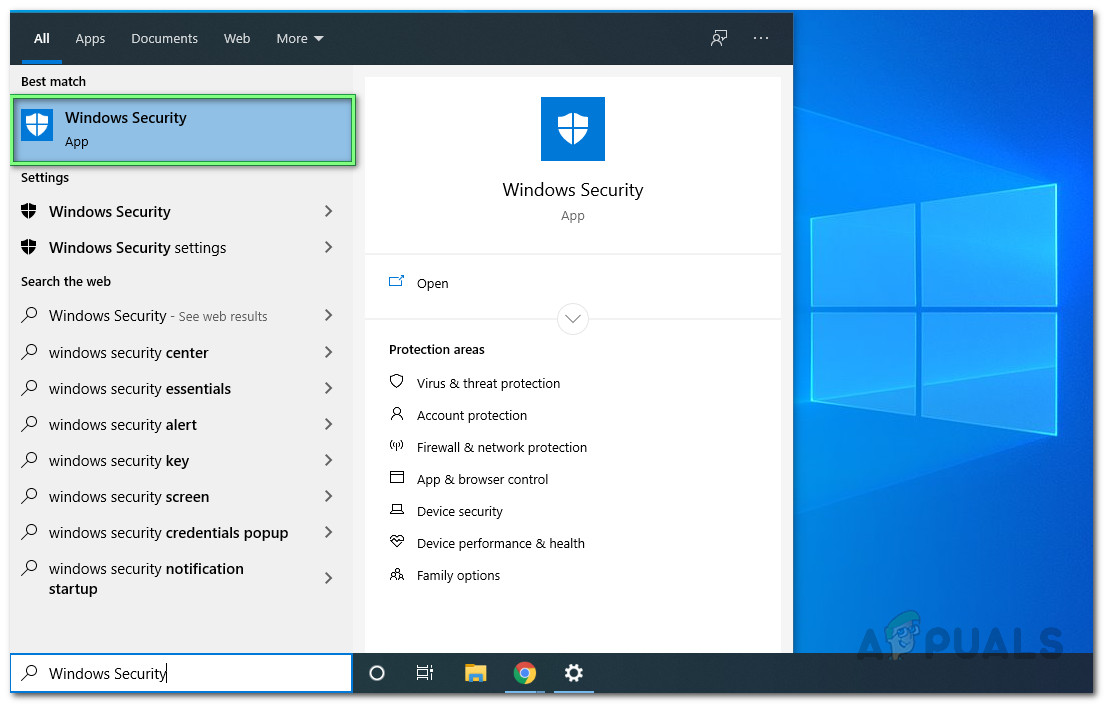
Task: Switch to the Documents search tab
Action: 164,39
